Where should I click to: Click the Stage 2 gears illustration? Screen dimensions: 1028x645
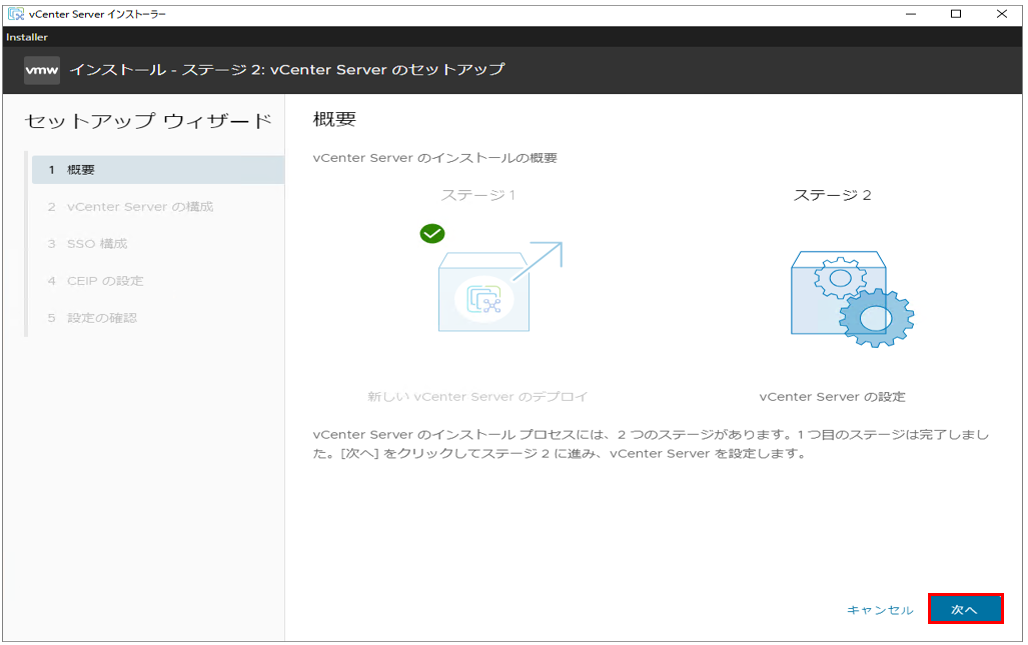tap(852, 299)
